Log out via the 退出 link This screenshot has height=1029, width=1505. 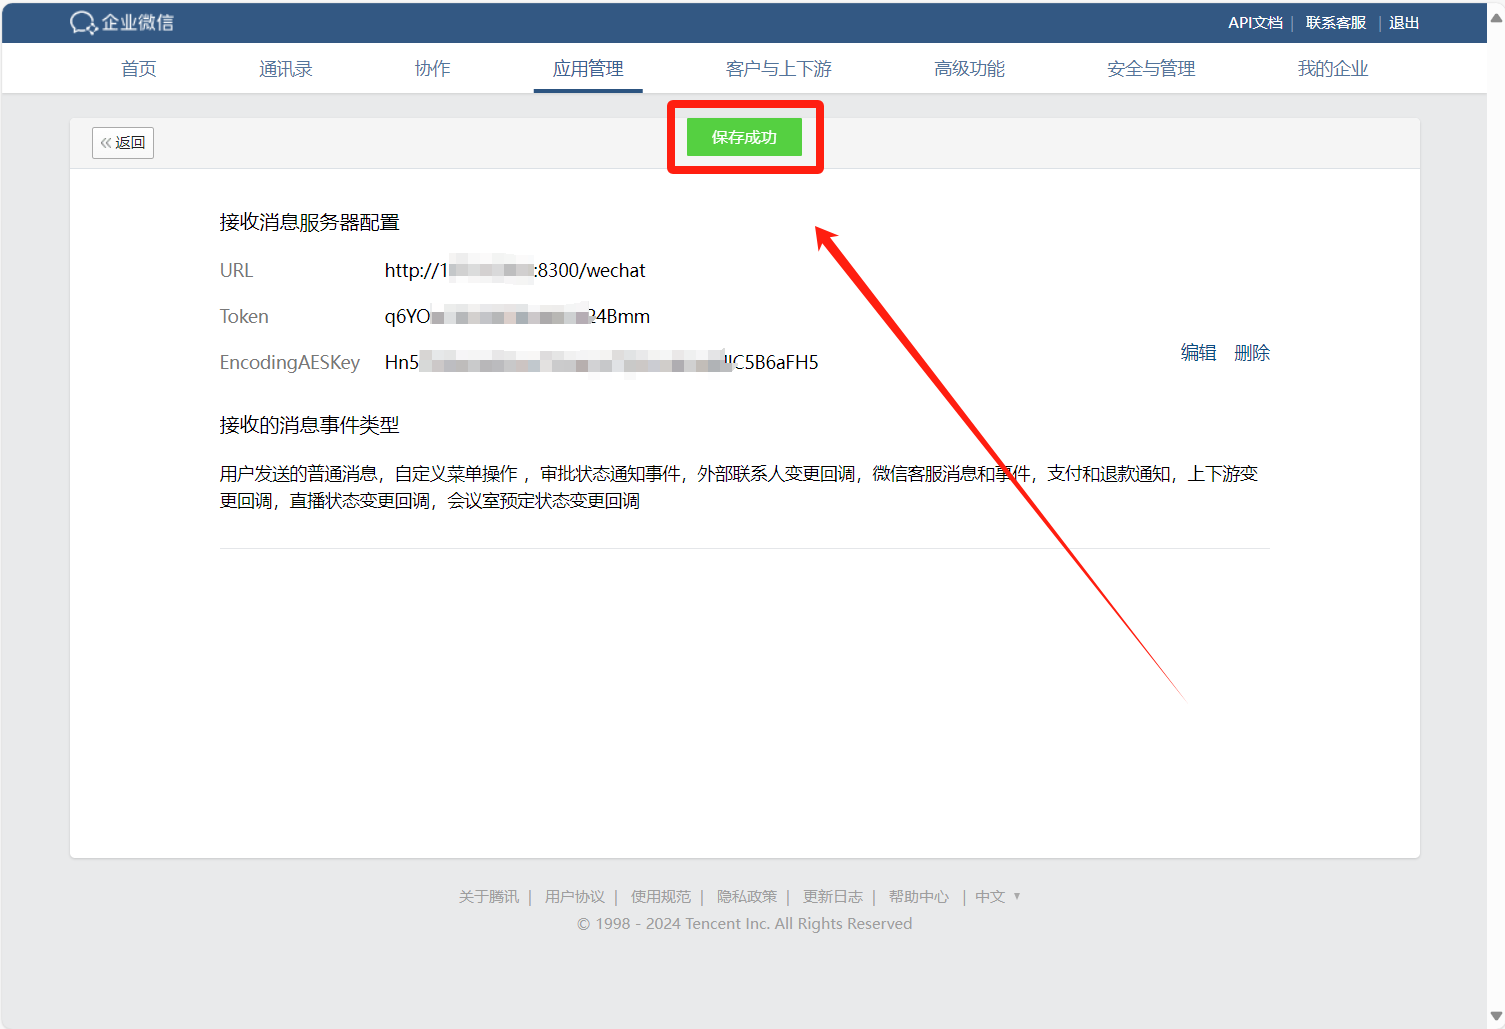pyautogui.click(x=1404, y=23)
